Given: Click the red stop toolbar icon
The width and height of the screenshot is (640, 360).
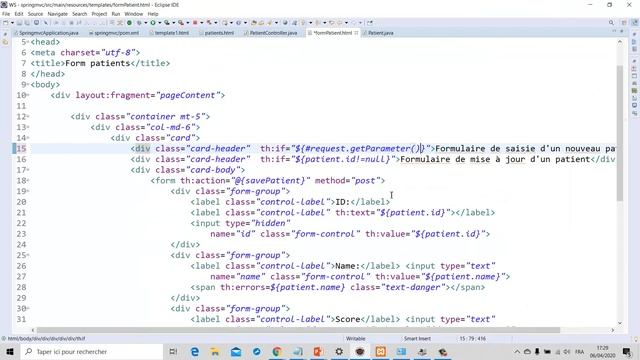Looking at the screenshot, I should 195,23.
